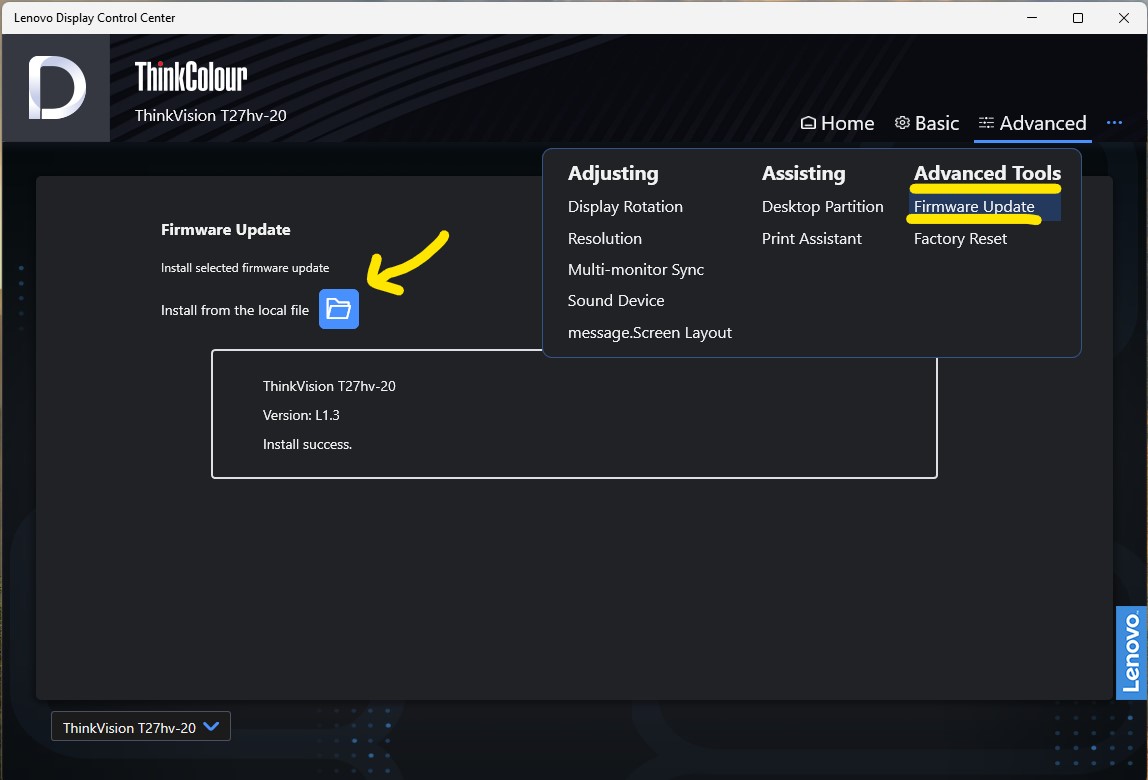The image size is (1148, 780).
Task: Click the 'Install success.' status text
Action: tap(308, 445)
